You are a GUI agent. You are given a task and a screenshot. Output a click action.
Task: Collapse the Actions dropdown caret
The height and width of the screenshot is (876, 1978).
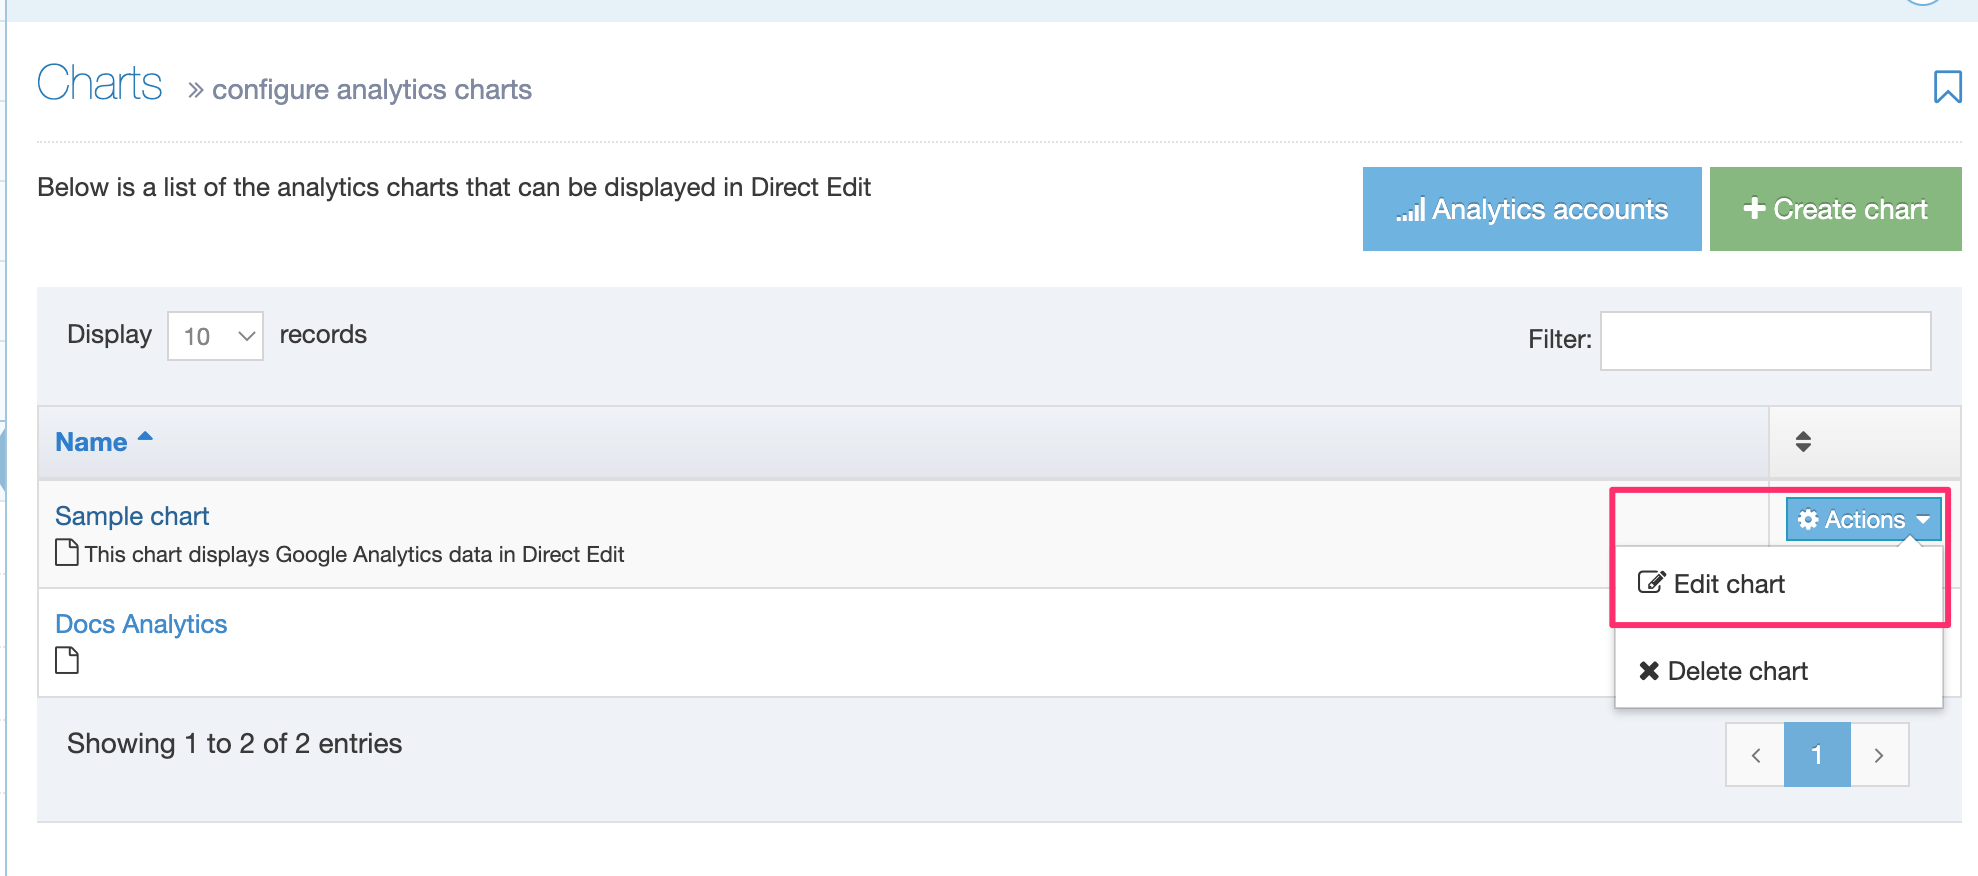click(x=1923, y=519)
